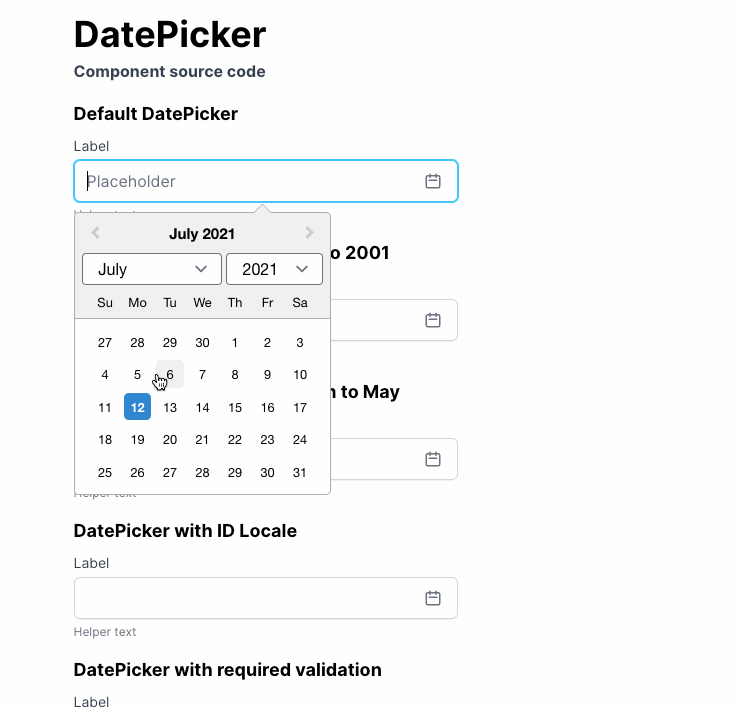740x708 pixels.
Task: Open the July month dropdown
Action: (151, 269)
